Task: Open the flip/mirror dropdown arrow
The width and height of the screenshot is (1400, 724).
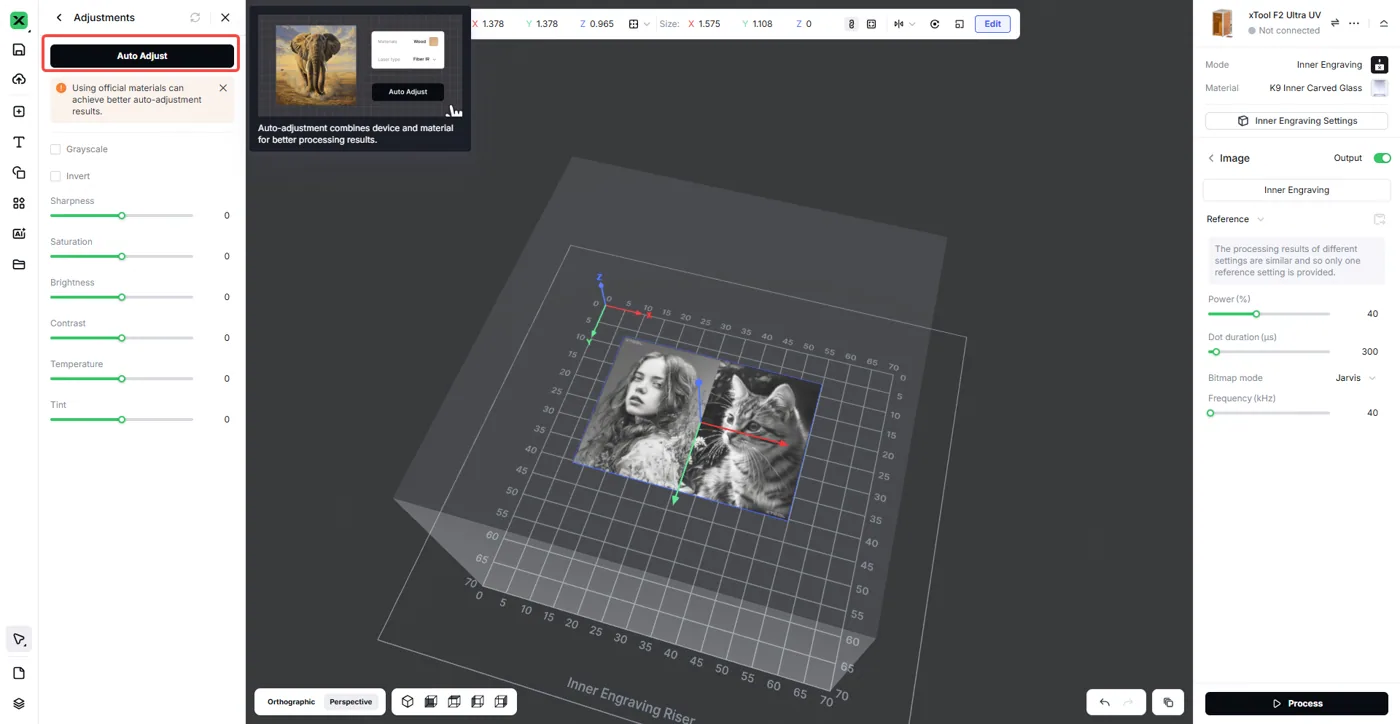Action: tap(912, 24)
